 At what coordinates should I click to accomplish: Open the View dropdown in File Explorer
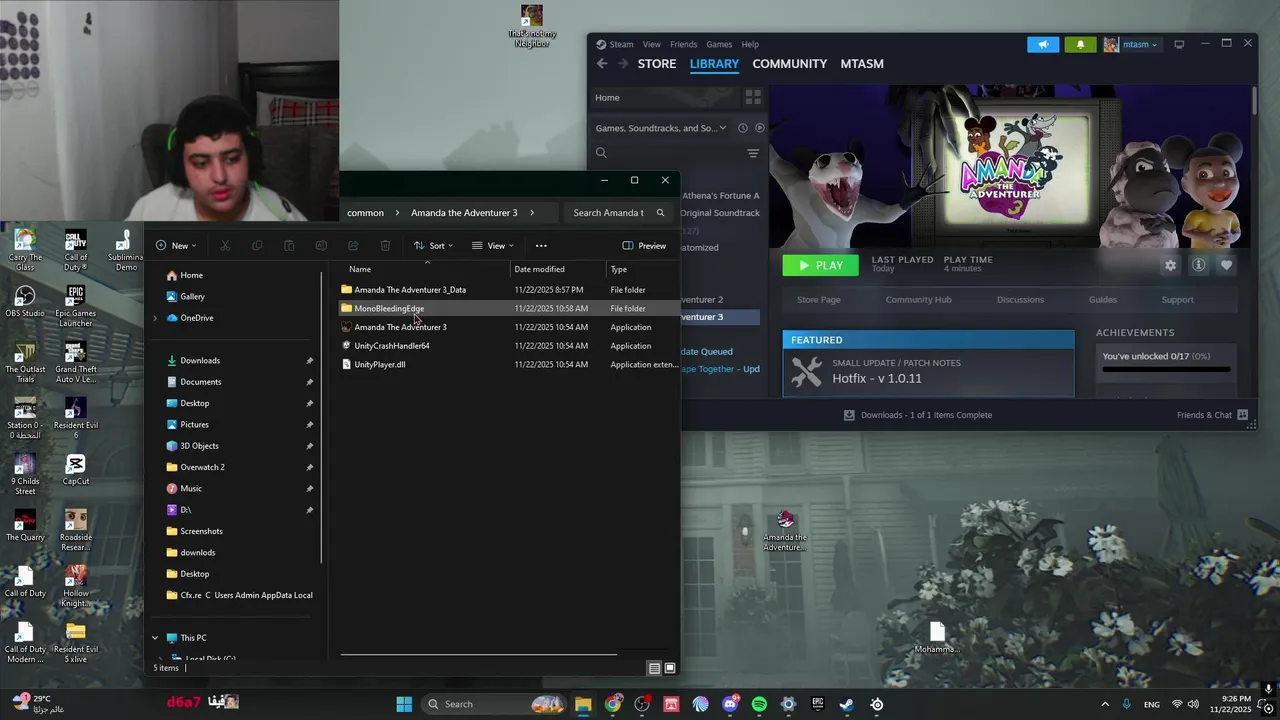click(x=492, y=245)
